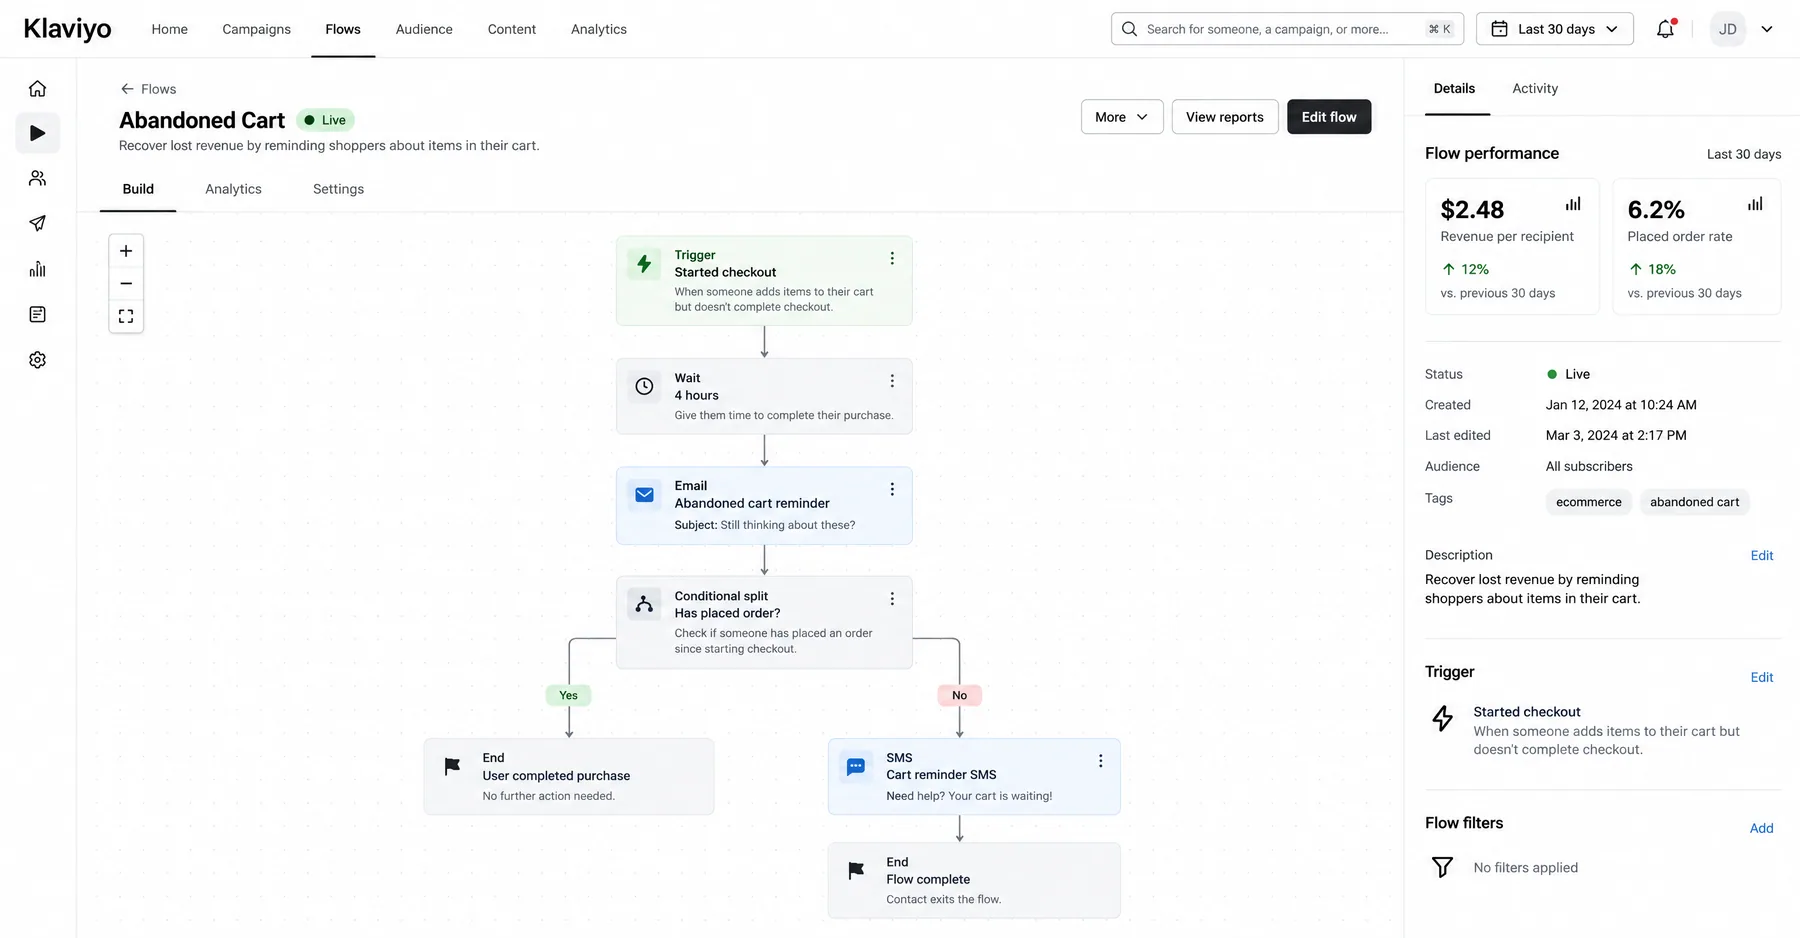Select the Yes branch label
This screenshot has height=938, width=1800.
point(568,695)
